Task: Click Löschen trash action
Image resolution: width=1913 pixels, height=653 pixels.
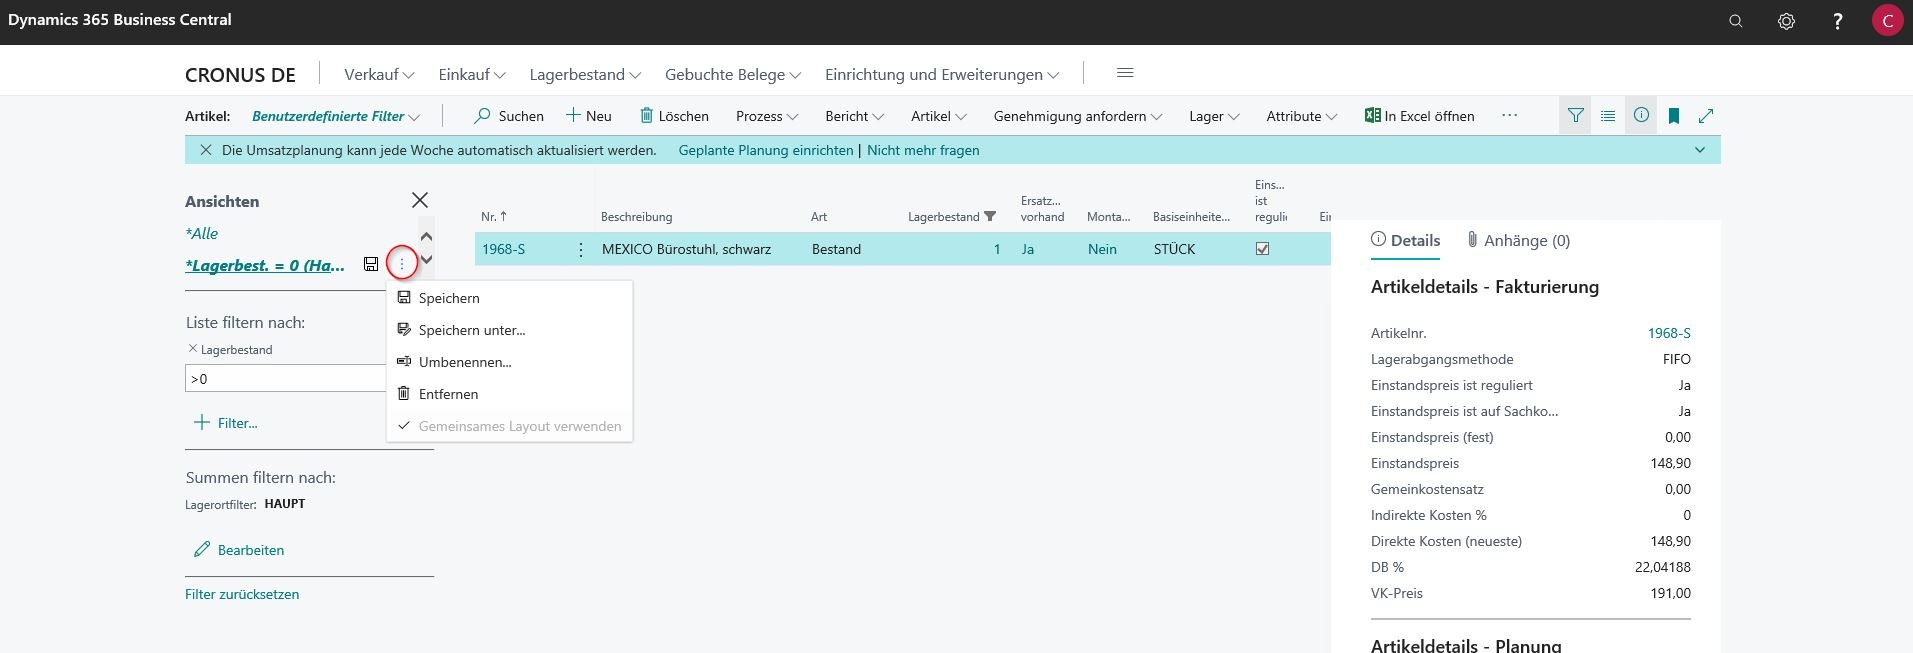Action: (x=674, y=116)
